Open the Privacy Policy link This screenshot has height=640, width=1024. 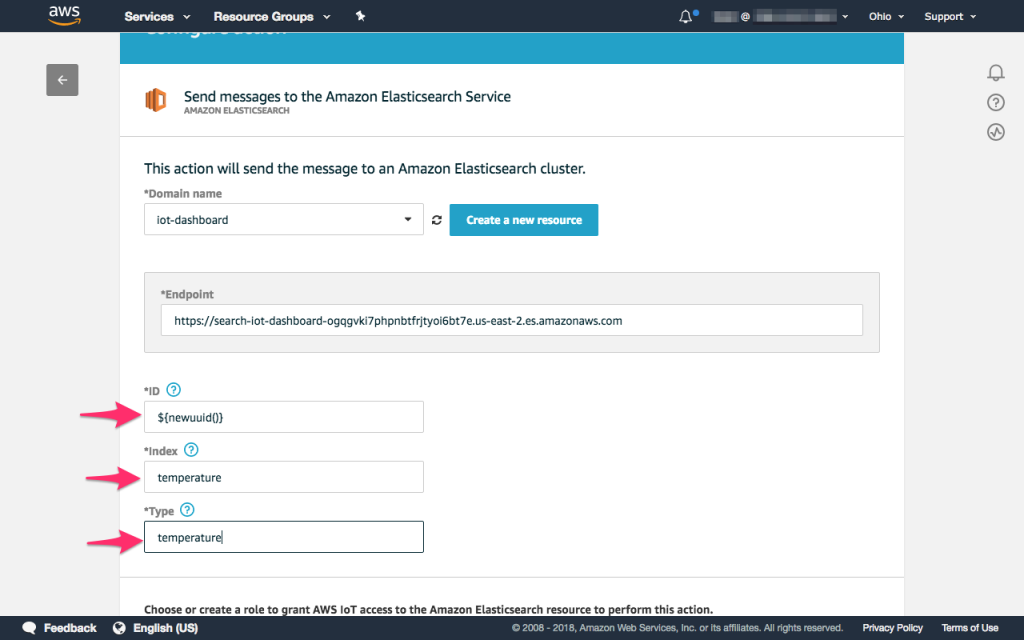click(x=891, y=627)
